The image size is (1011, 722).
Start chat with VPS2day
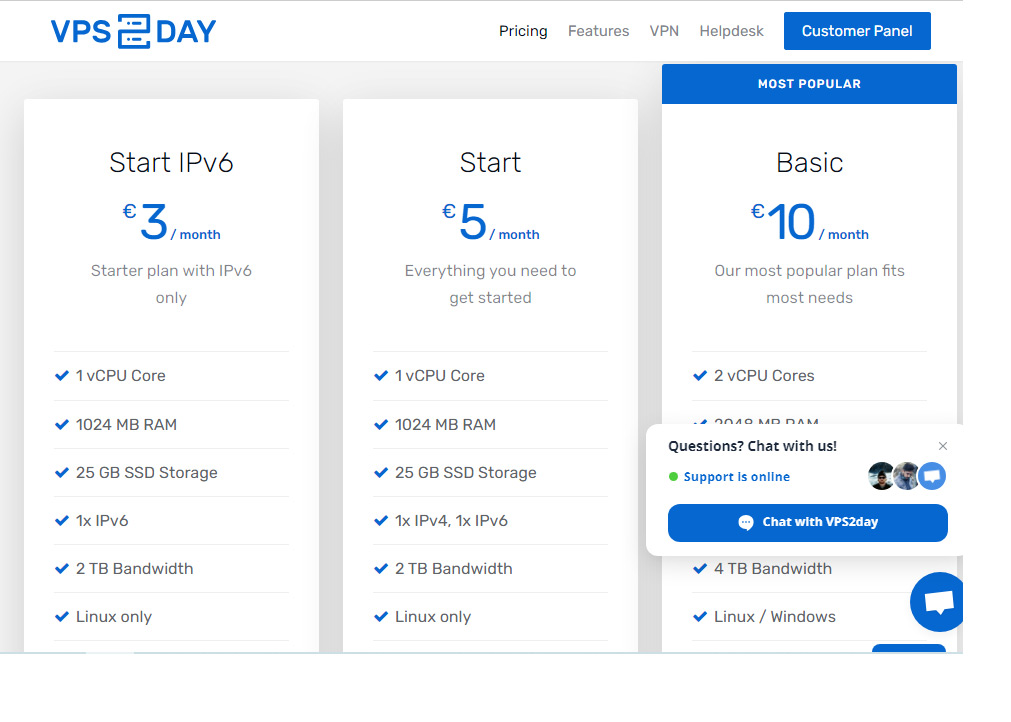(807, 523)
